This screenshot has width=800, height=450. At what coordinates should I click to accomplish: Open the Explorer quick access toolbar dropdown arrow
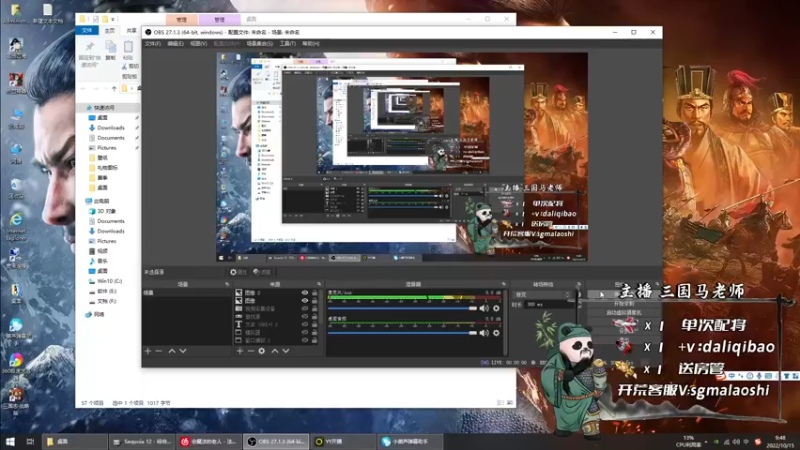(113, 19)
